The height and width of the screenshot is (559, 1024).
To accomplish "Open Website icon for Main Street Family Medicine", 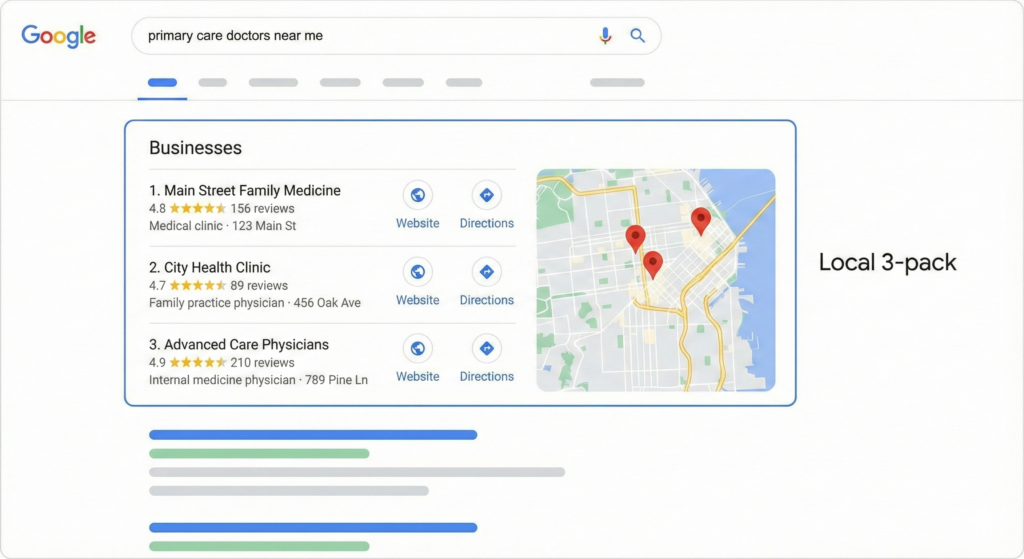I will pyautogui.click(x=417, y=195).
